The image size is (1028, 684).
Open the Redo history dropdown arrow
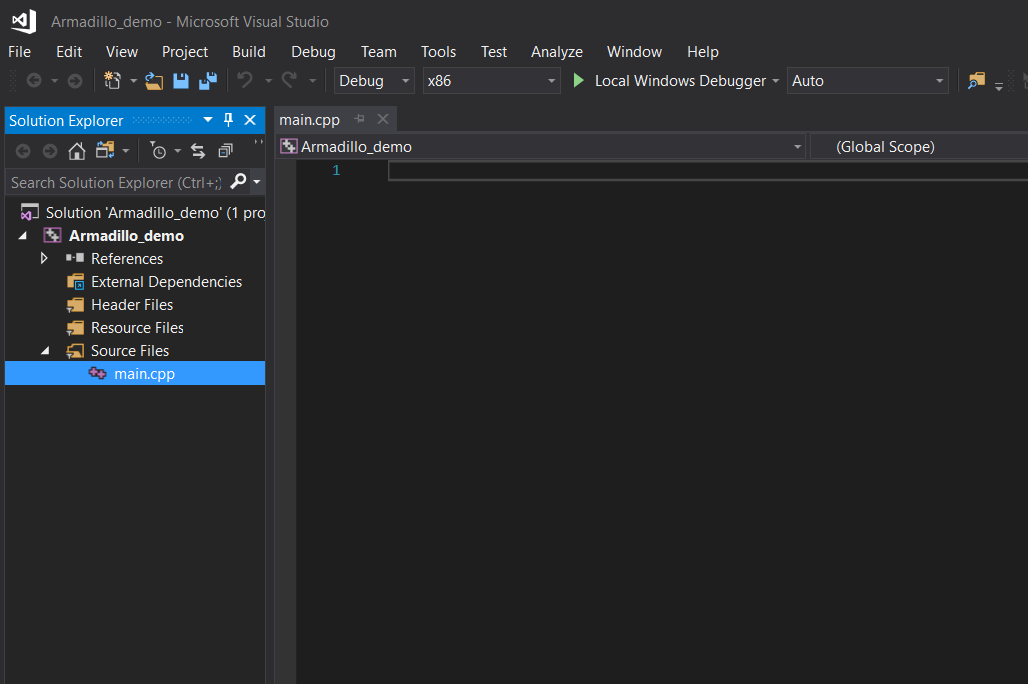(x=312, y=81)
